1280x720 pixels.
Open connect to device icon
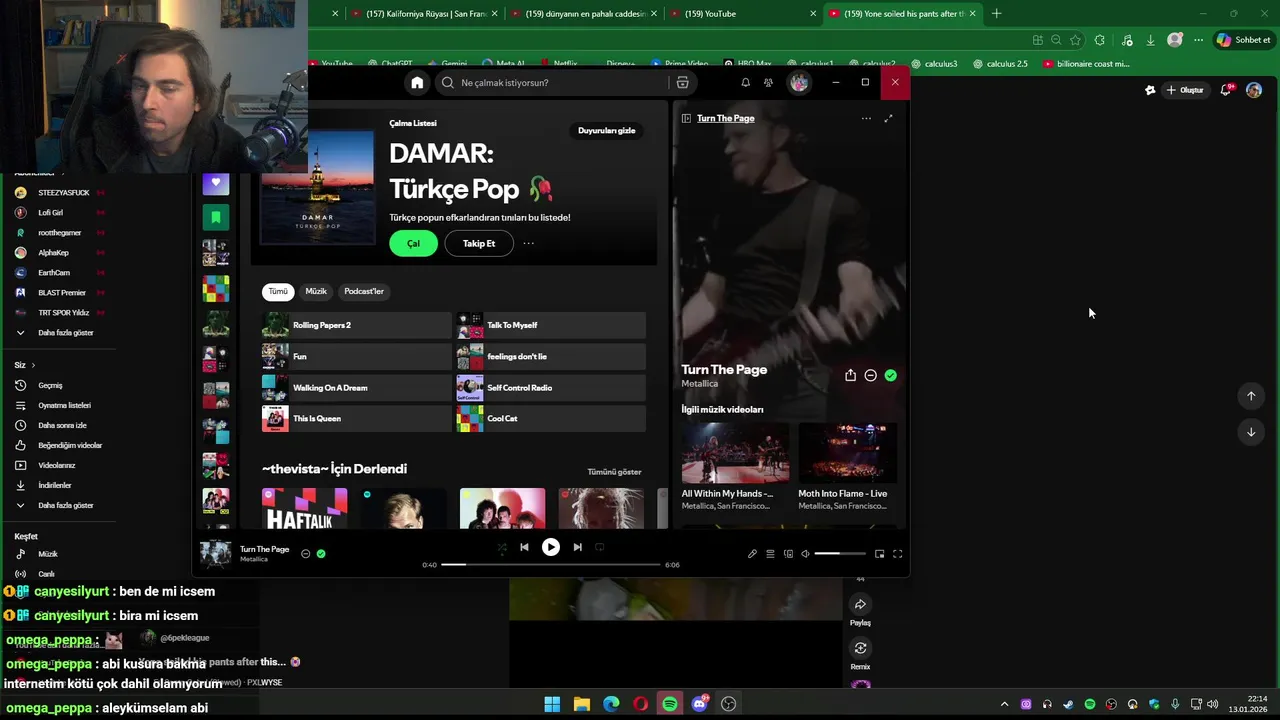coord(788,554)
